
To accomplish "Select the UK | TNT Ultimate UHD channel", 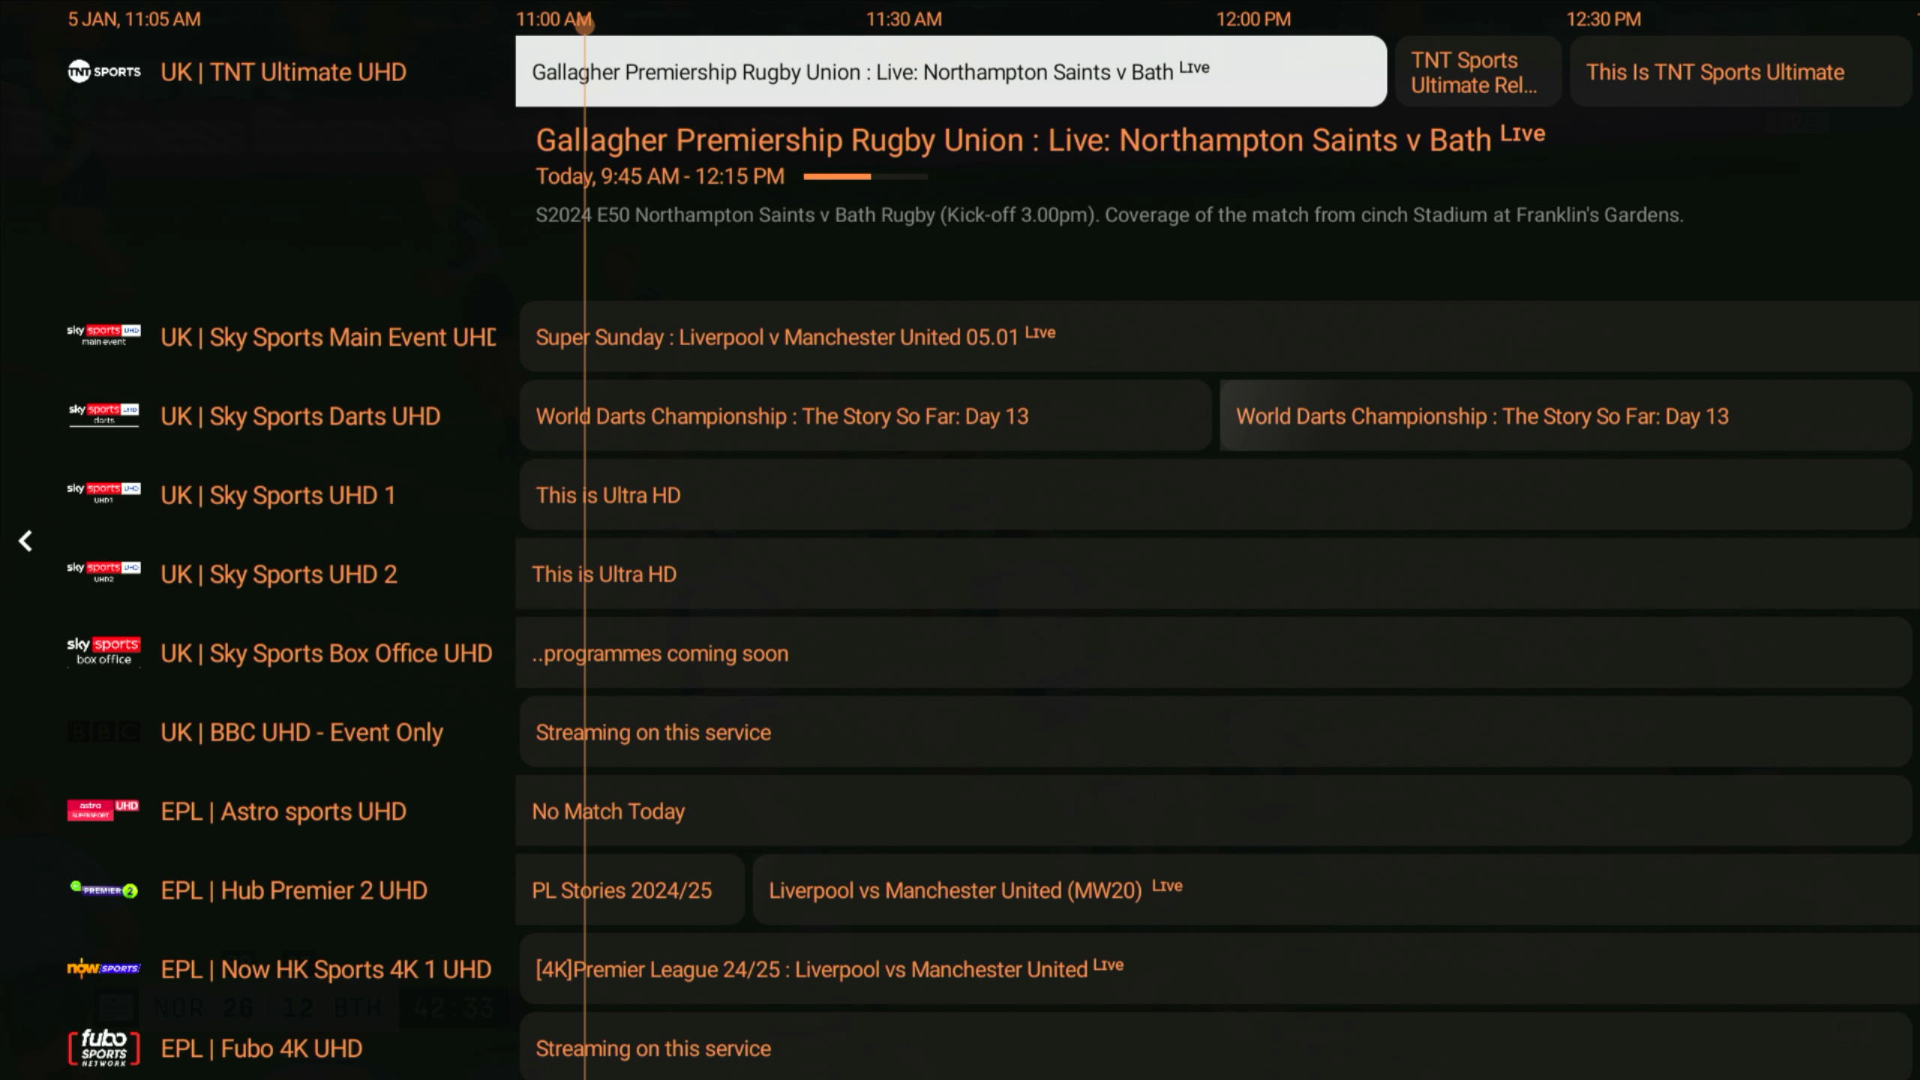I will [283, 72].
